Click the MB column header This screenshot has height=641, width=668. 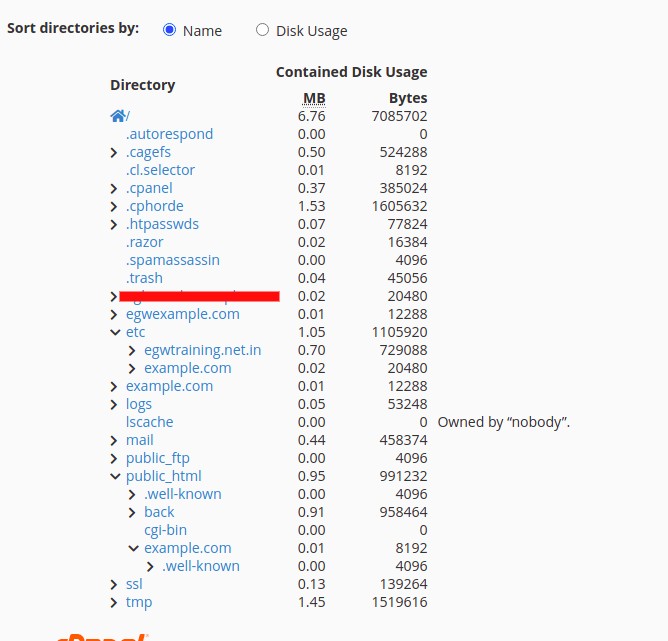coord(314,98)
